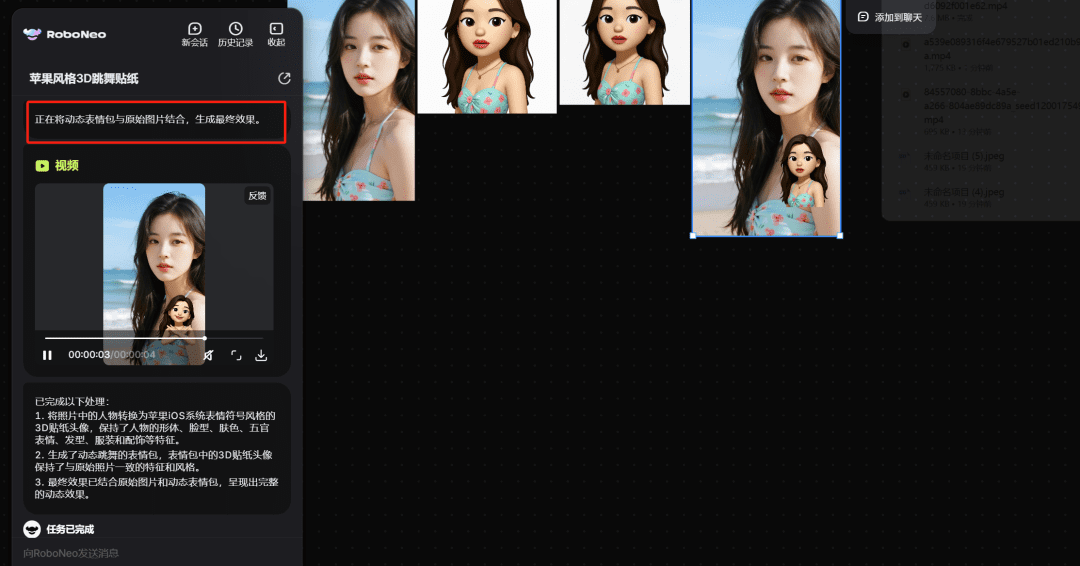The image size is (1080, 566).
Task: Open share icon beside 苹果风格3D跳舞贴纸 title
Action: tap(284, 78)
